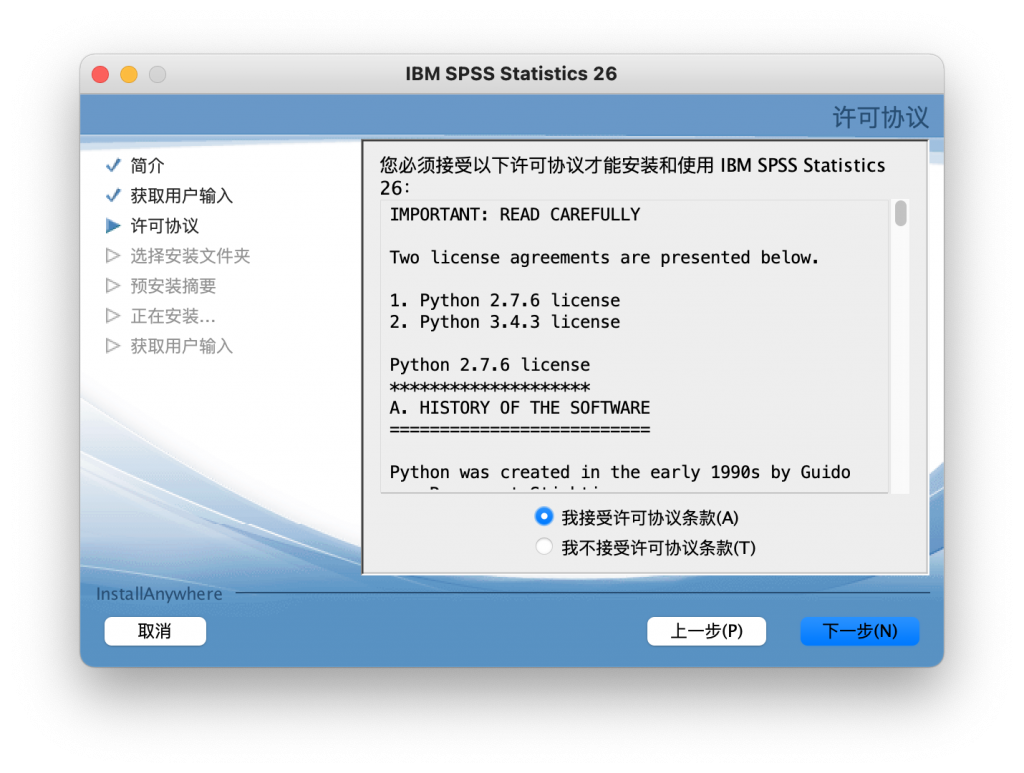This screenshot has height=773, width=1024.
Task: Cancel installation with the 取消 button
Action: pyautogui.click(x=155, y=631)
